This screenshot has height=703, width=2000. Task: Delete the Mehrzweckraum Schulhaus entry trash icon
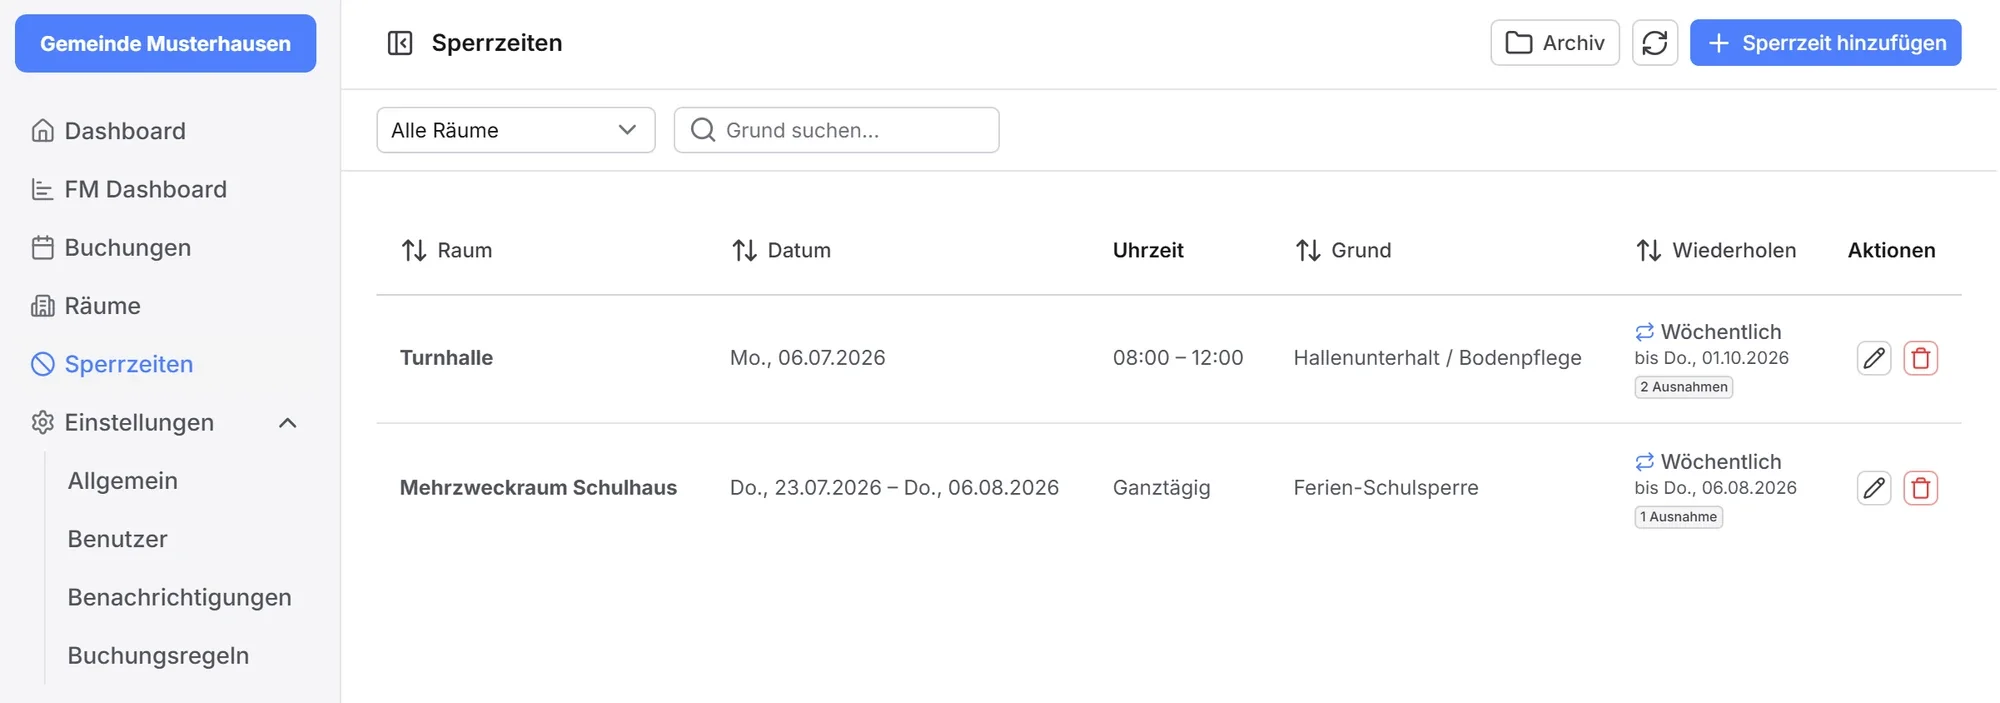click(x=1921, y=488)
